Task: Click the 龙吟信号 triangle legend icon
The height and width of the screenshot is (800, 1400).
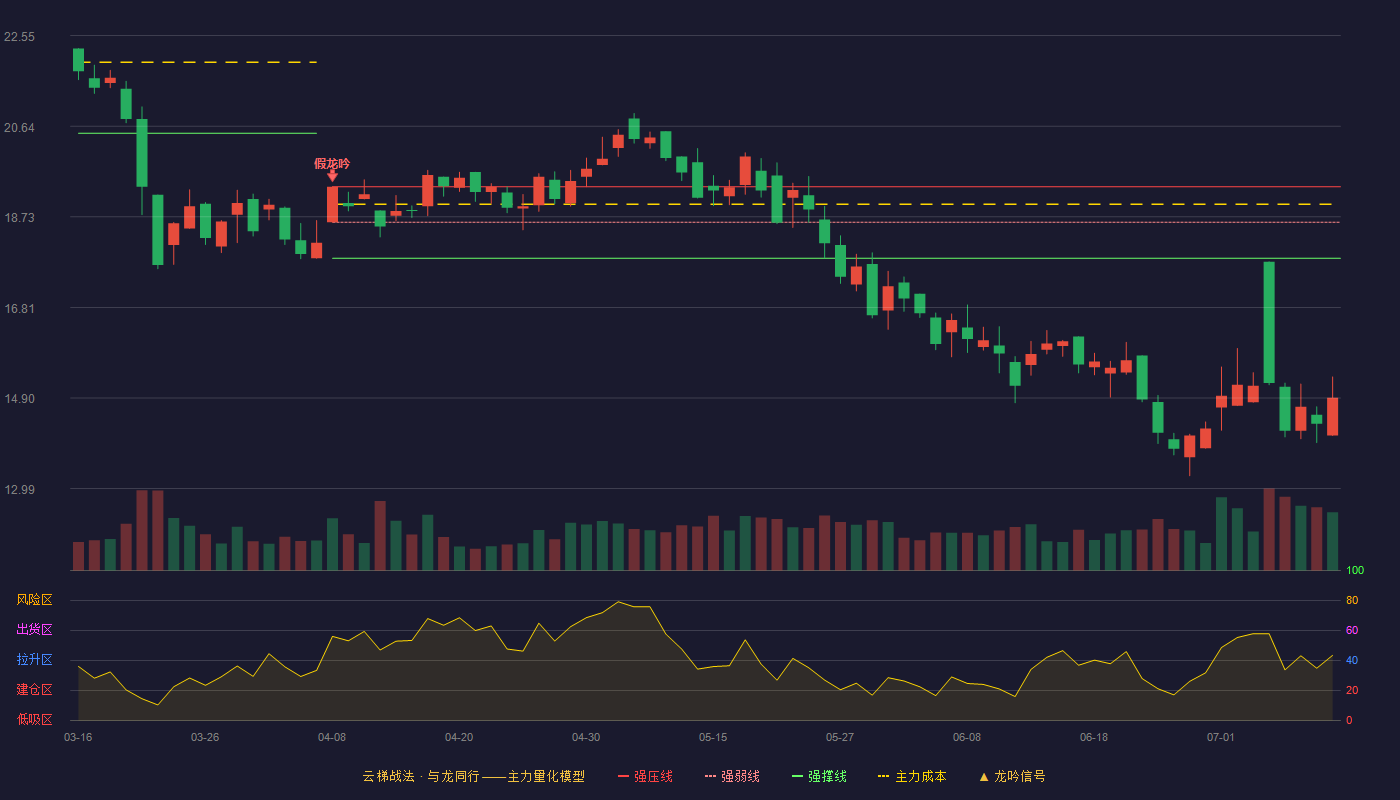Action: coord(983,776)
